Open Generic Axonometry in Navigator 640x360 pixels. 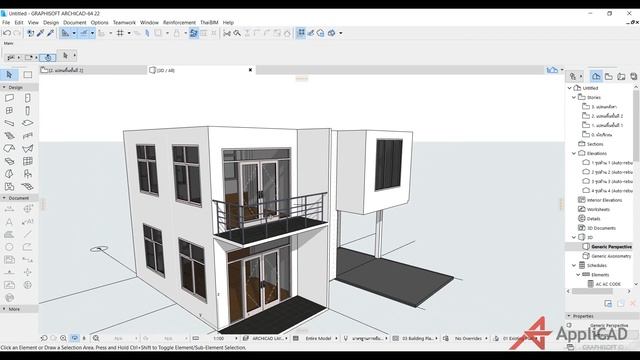(611, 256)
